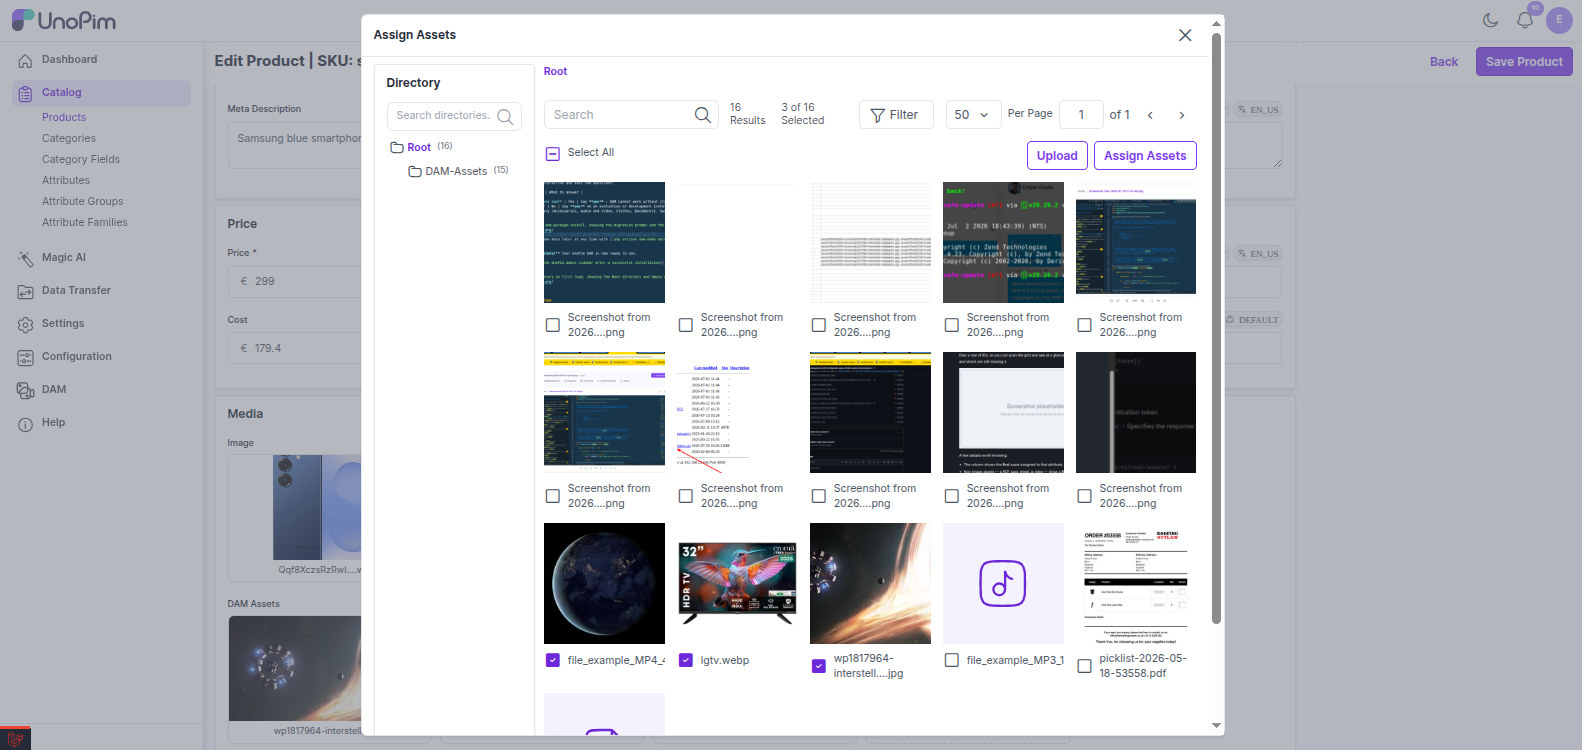Screen dimensions: 1582x750
Task: Click the Root breadcrumb link
Action: 555,72
